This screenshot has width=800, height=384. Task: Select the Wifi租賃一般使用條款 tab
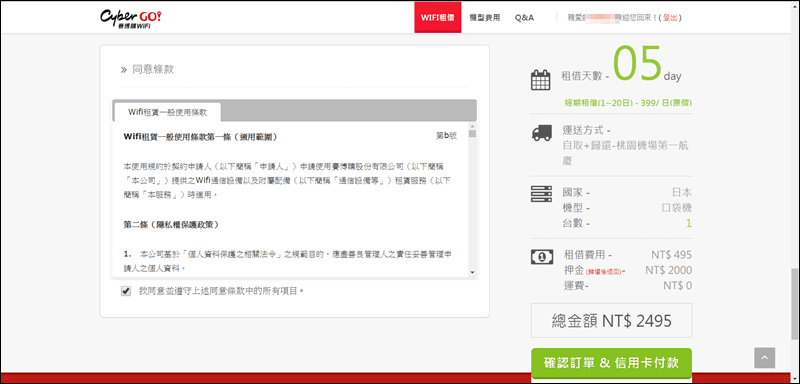(168, 112)
